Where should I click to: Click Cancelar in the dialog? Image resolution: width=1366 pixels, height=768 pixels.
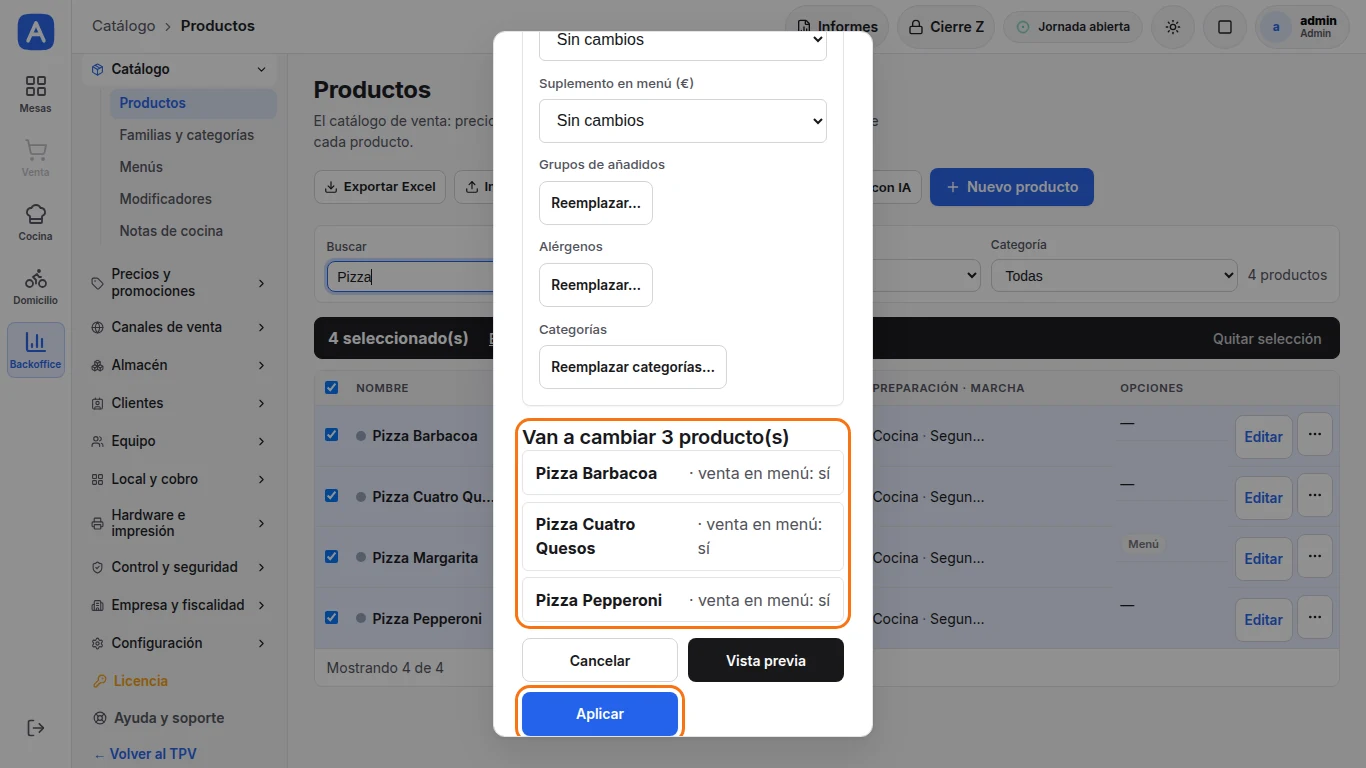[600, 661]
